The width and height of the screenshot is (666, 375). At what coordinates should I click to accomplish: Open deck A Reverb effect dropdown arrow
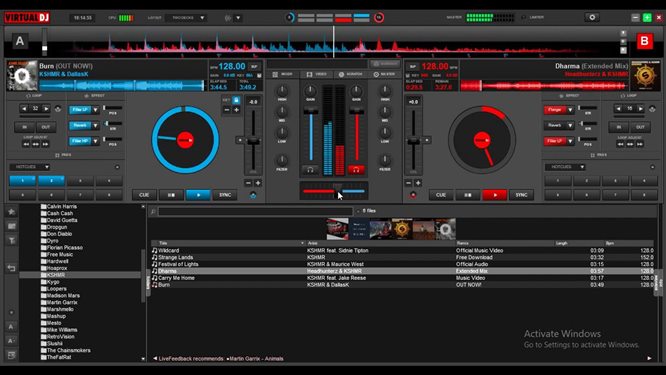[x=96, y=126]
